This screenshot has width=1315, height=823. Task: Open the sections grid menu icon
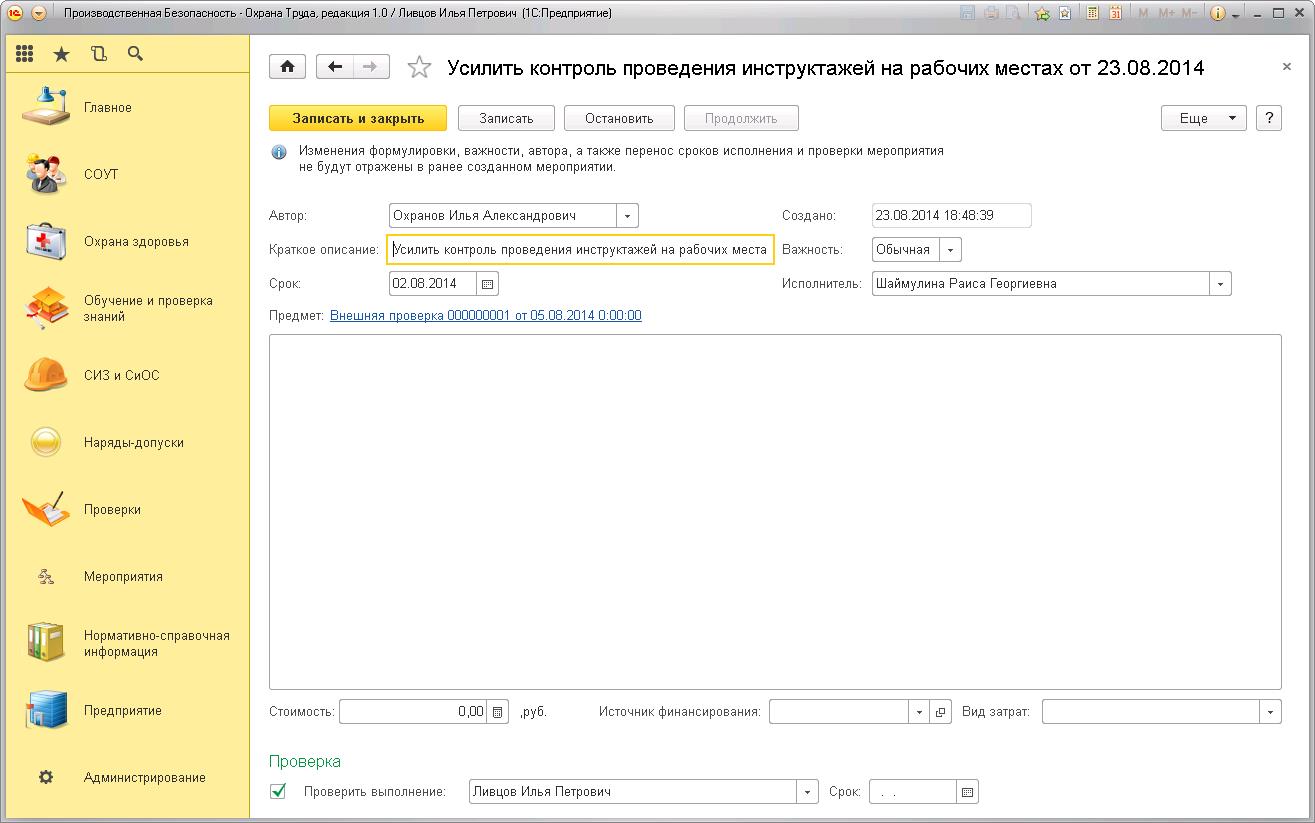coord(25,54)
